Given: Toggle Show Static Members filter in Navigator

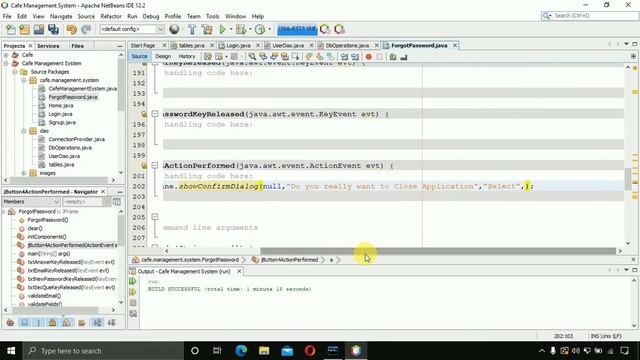Looking at the screenshot, I should tap(39, 323).
